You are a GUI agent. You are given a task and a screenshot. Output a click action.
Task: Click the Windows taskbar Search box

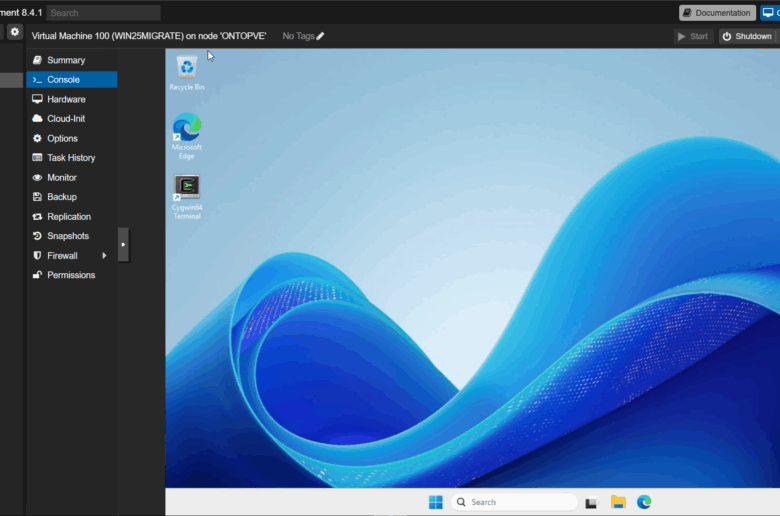514,502
